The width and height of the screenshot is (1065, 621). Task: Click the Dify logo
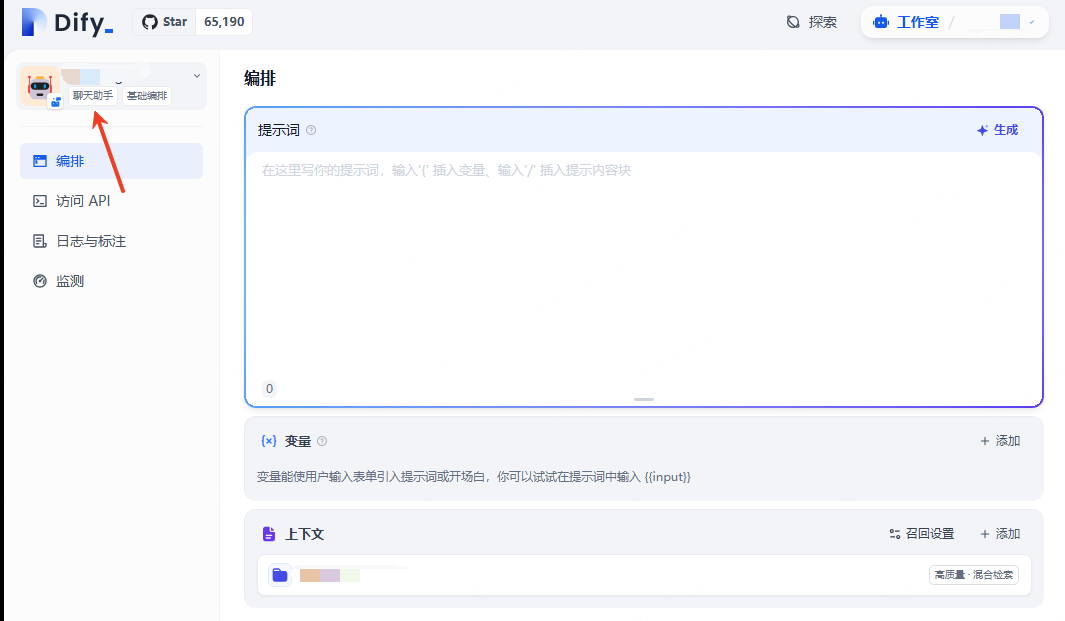click(67, 22)
